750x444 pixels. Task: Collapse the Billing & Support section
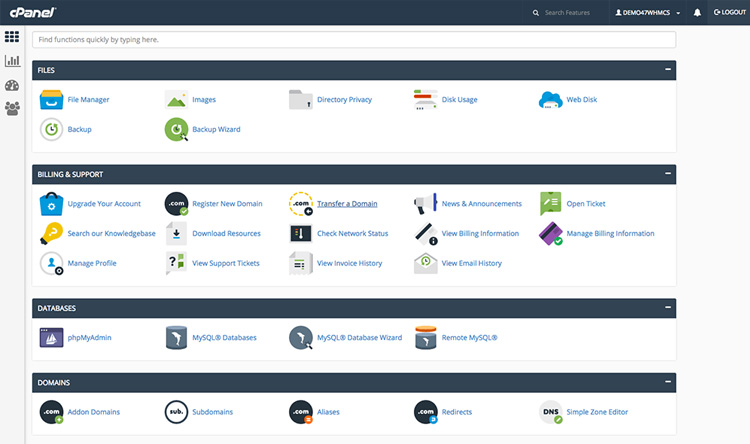(x=667, y=174)
